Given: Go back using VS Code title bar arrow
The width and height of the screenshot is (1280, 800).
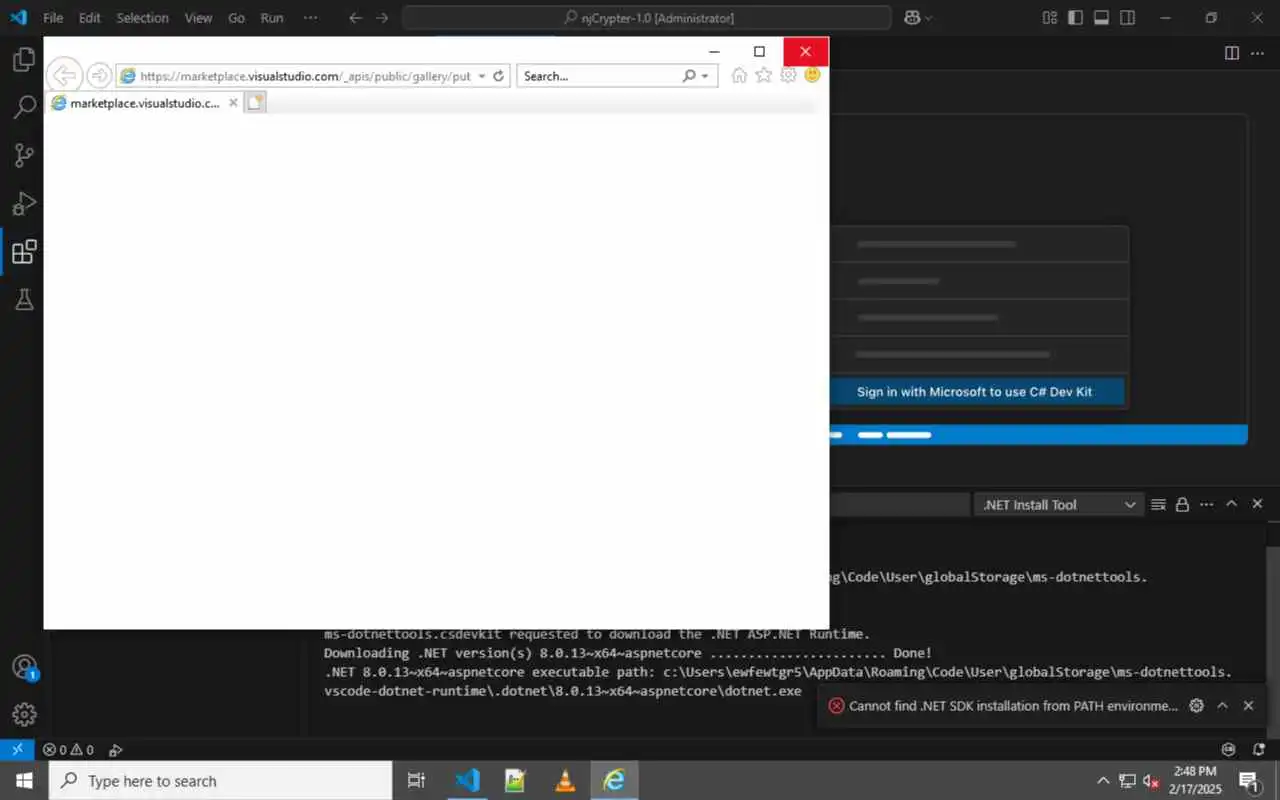Looking at the screenshot, I should (x=355, y=18).
